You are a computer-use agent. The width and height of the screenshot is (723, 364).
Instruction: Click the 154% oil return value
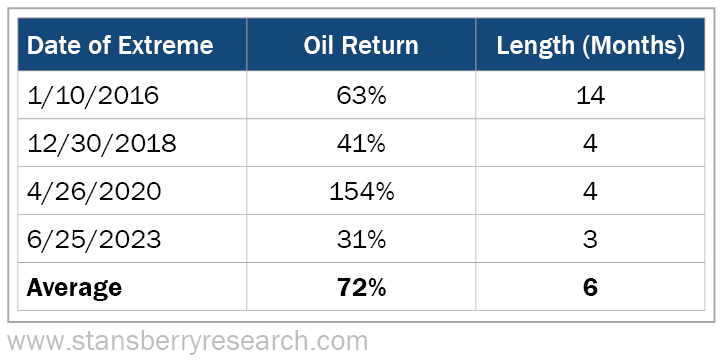tap(362, 191)
